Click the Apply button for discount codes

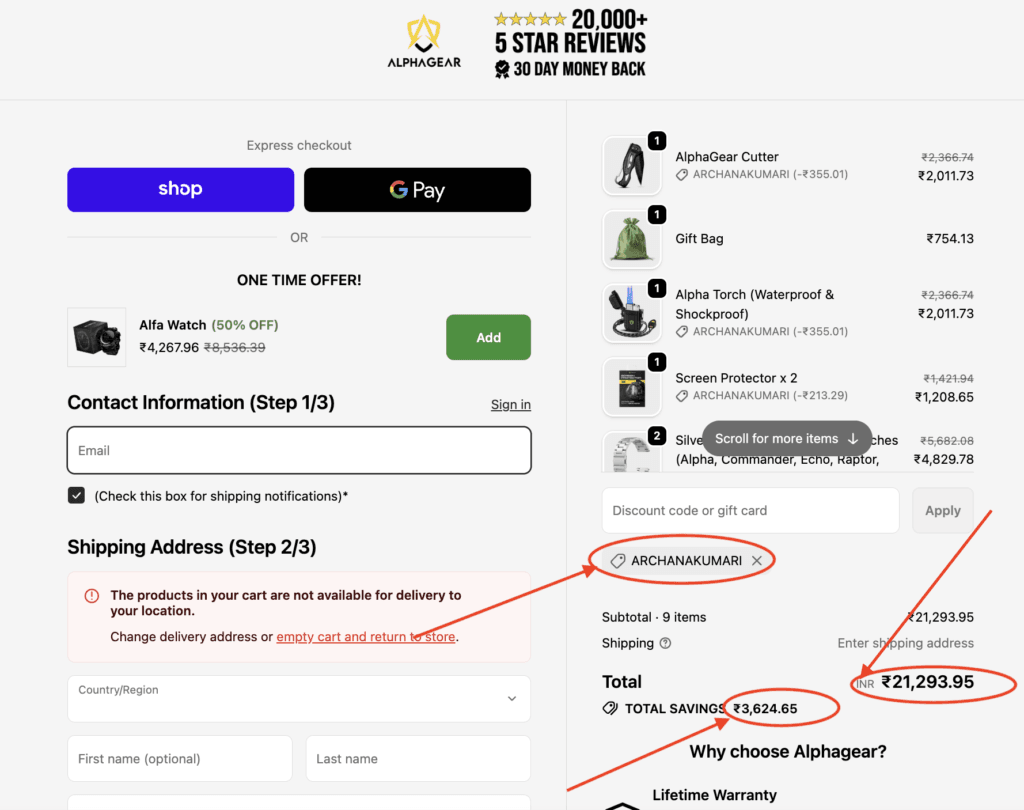(x=942, y=510)
